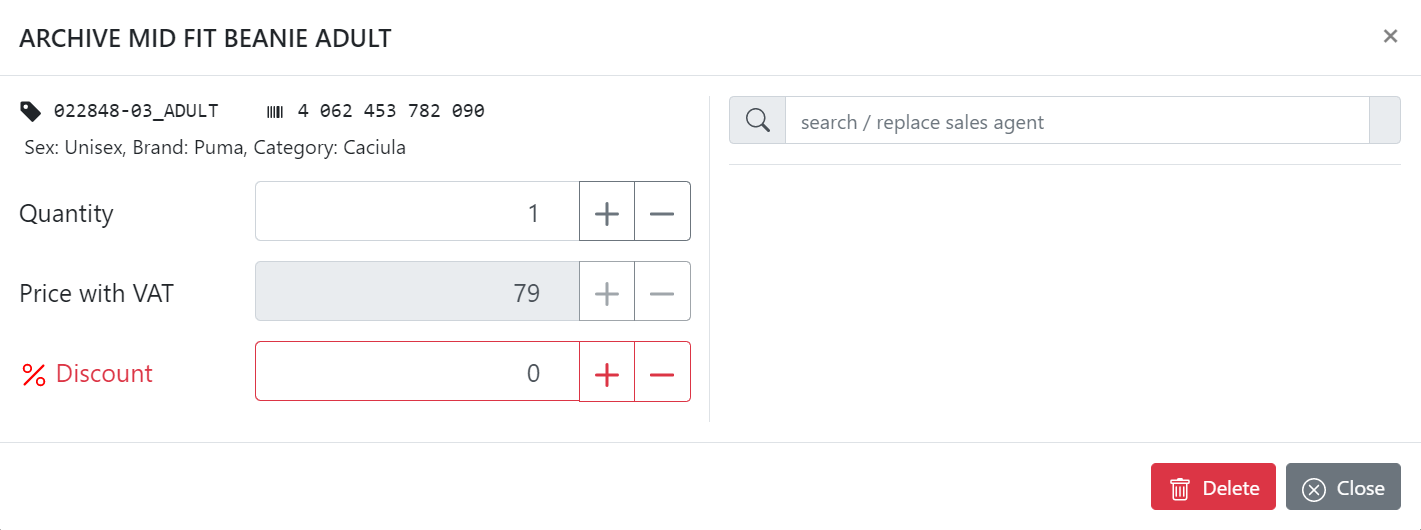This screenshot has height=530, width=1421.
Task: Click into the Quantity value field
Action: [x=417, y=211]
